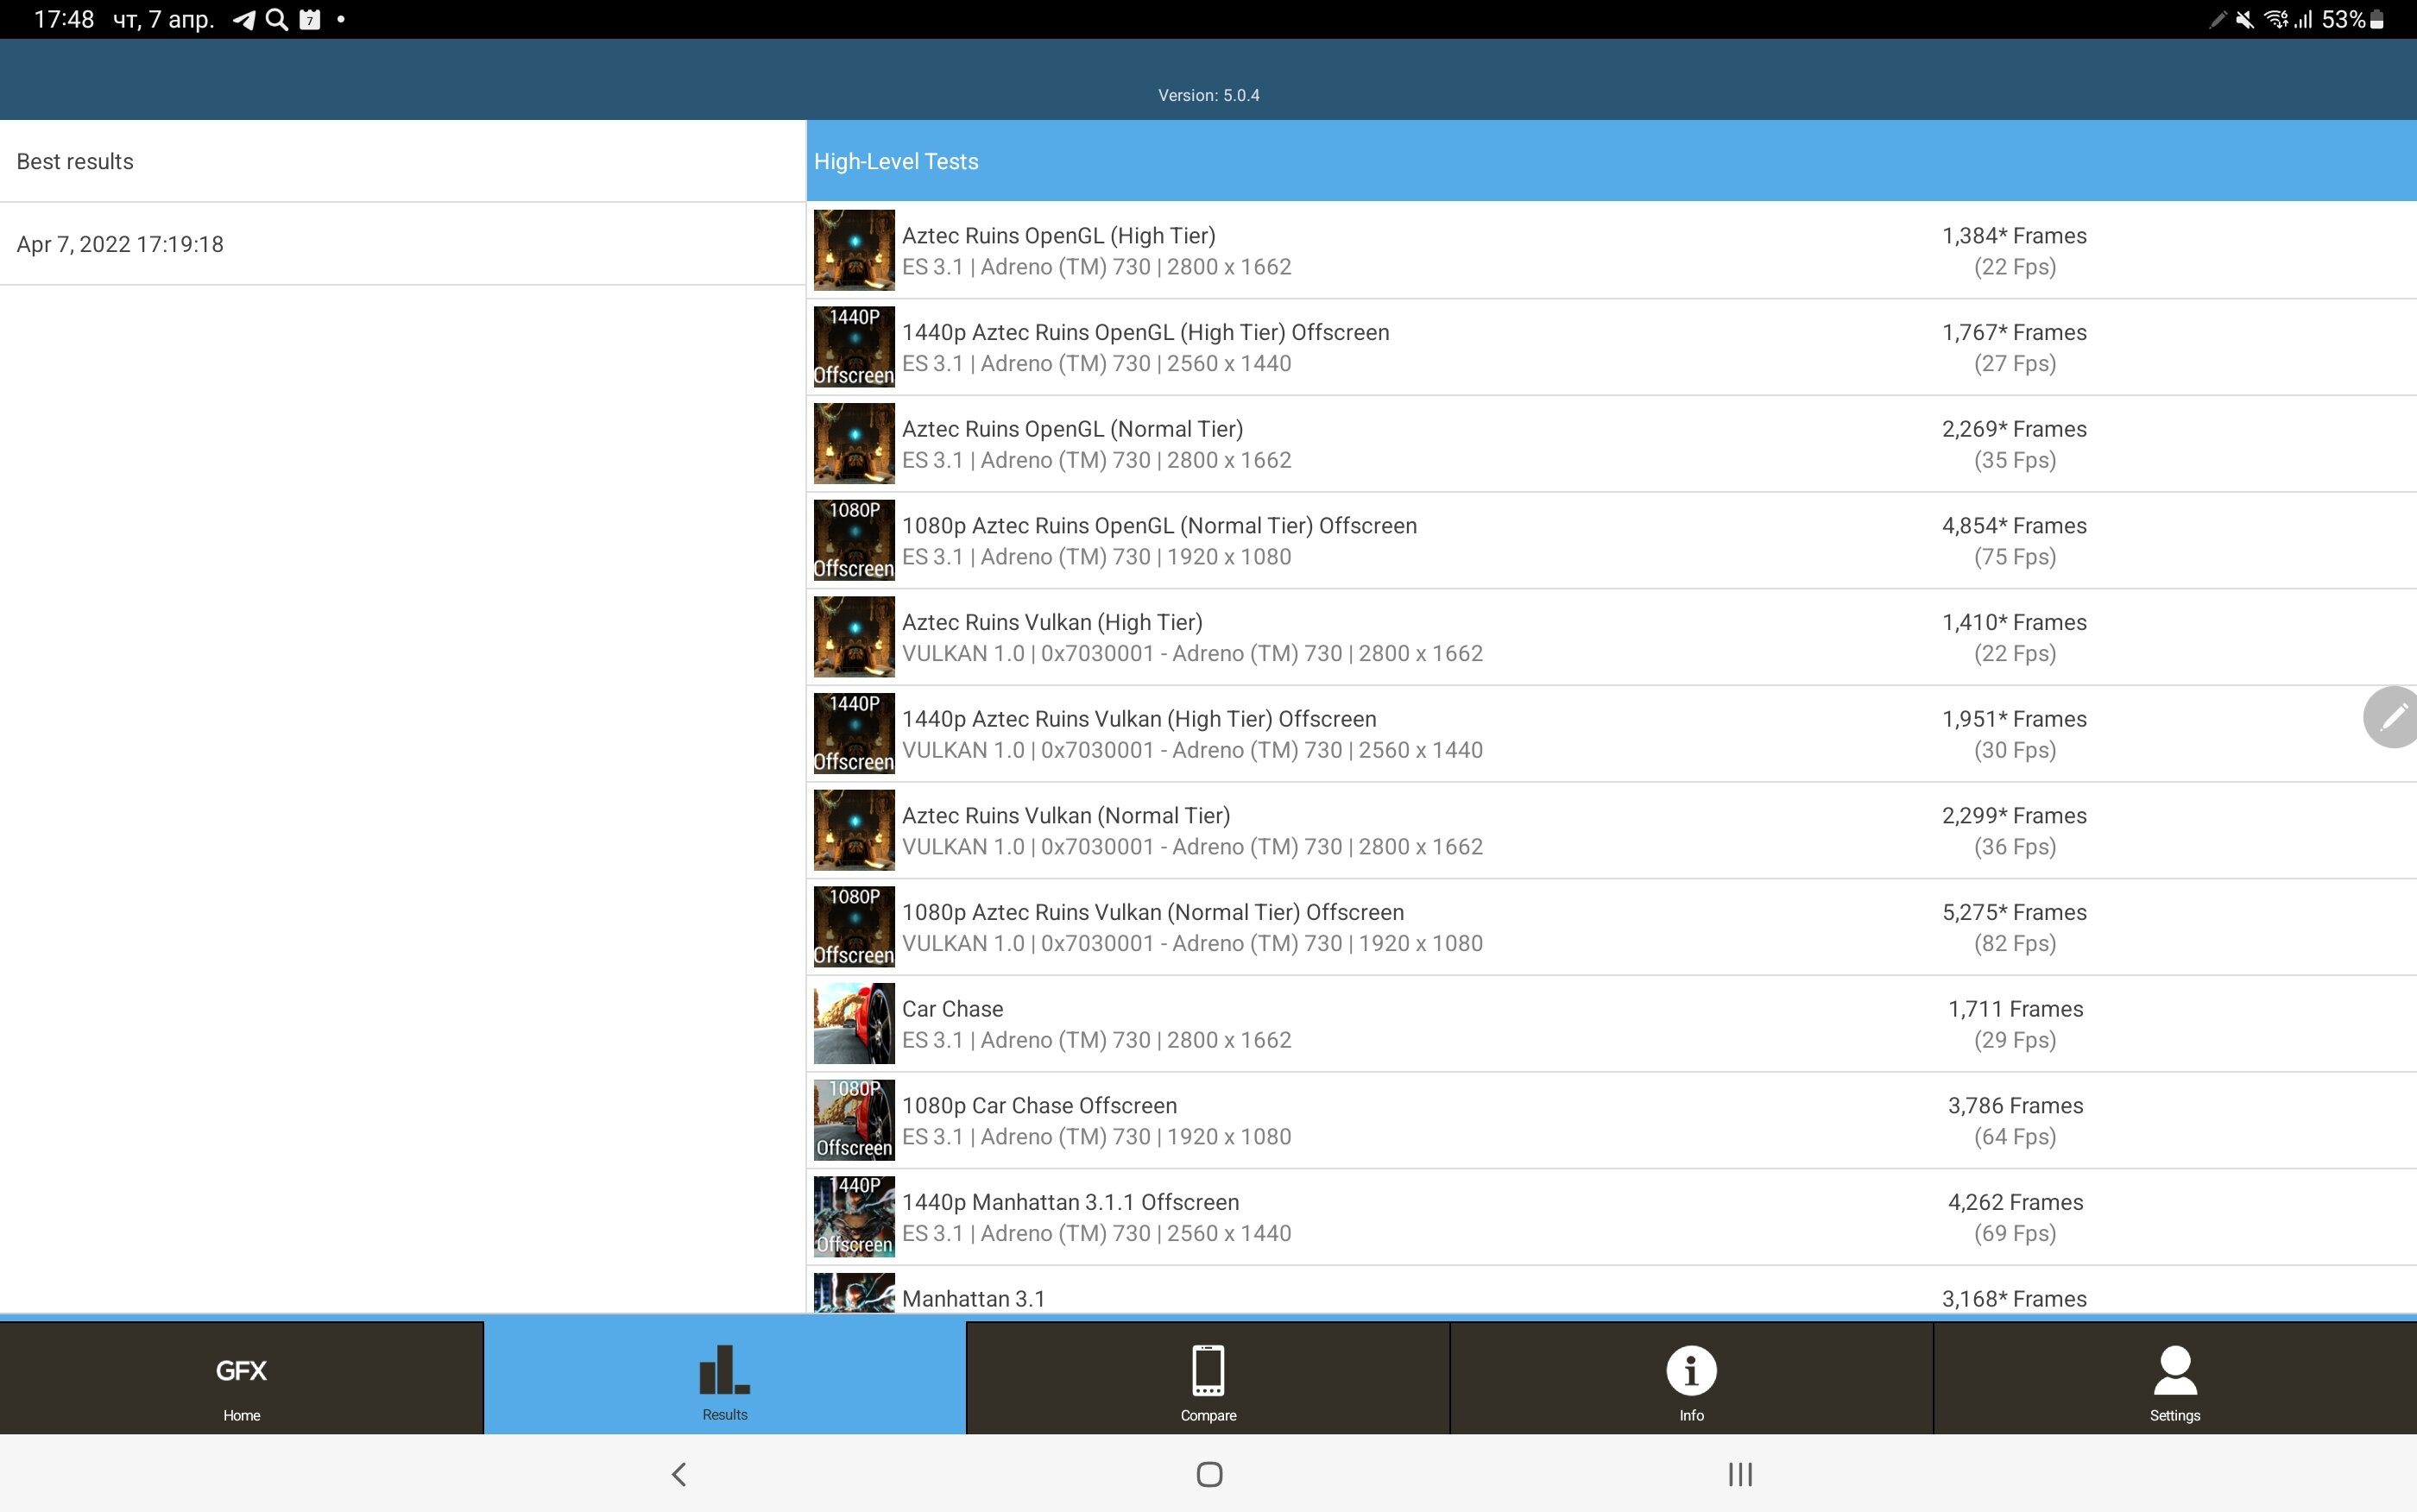Tap the 4,854* Frames score
Screen dimensions: 2417x1512
tap(2014, 526)
